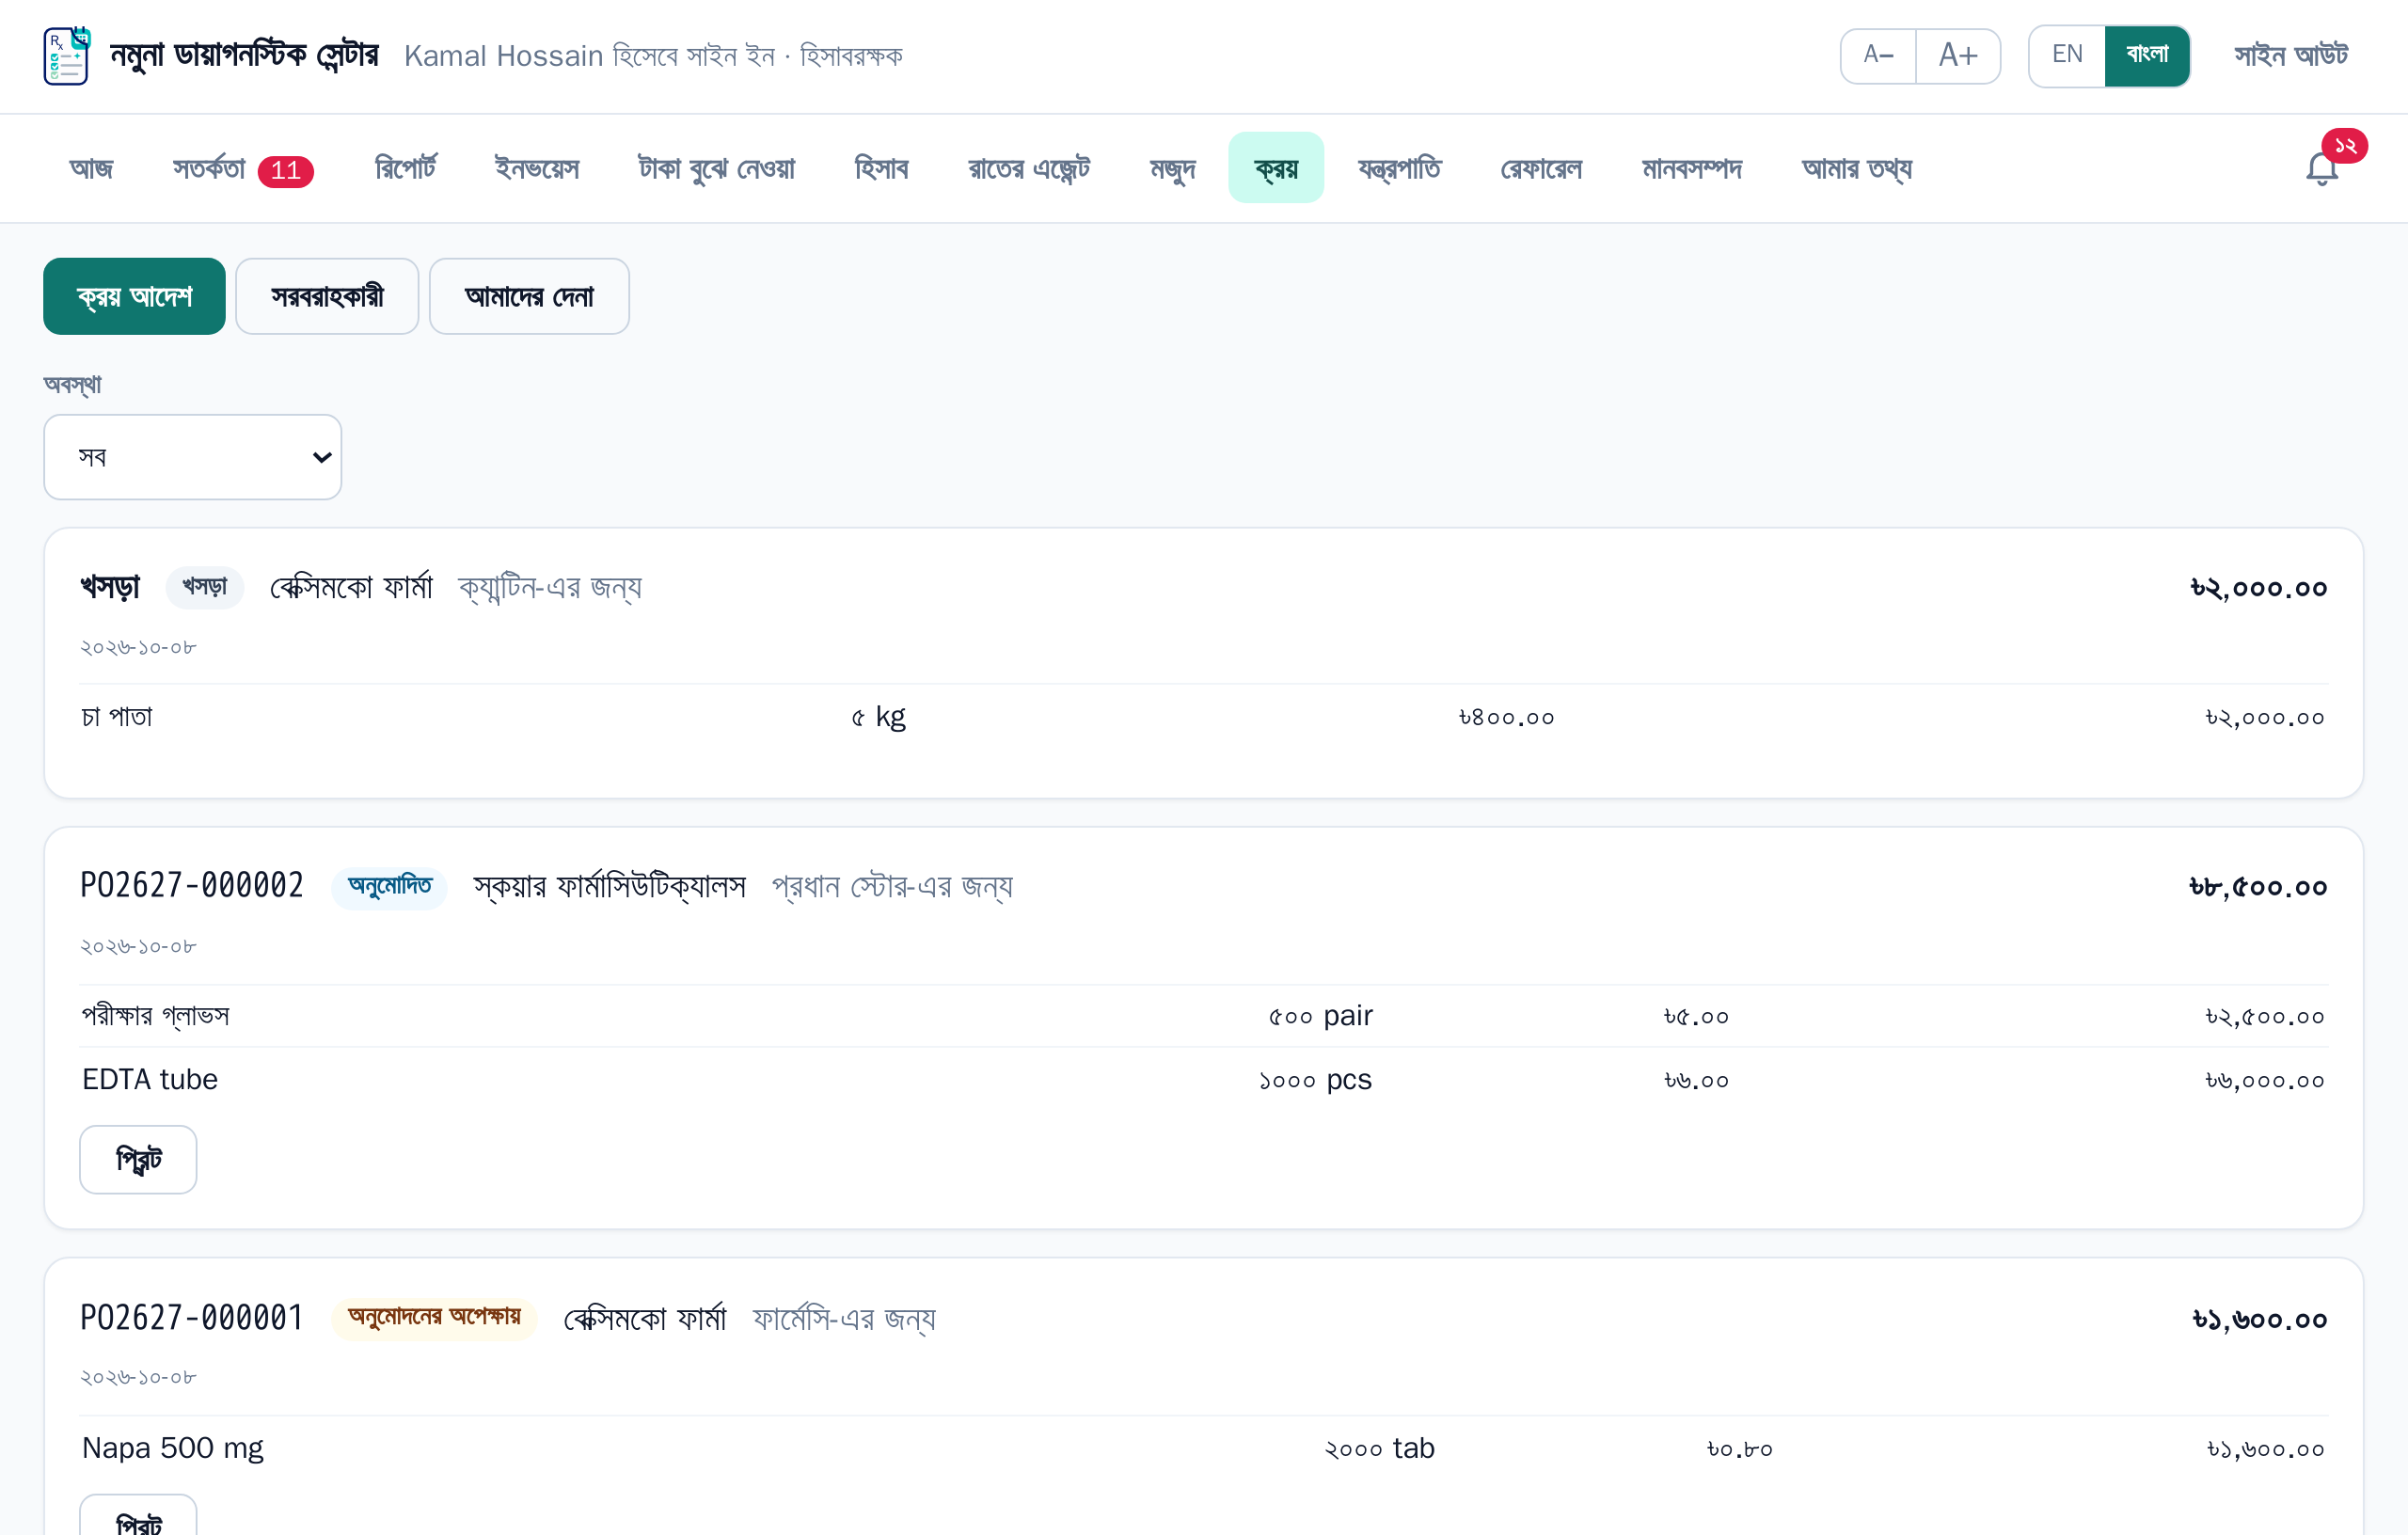
Task: Open the সতর্কতা tab
Action: tap(242, 168)
